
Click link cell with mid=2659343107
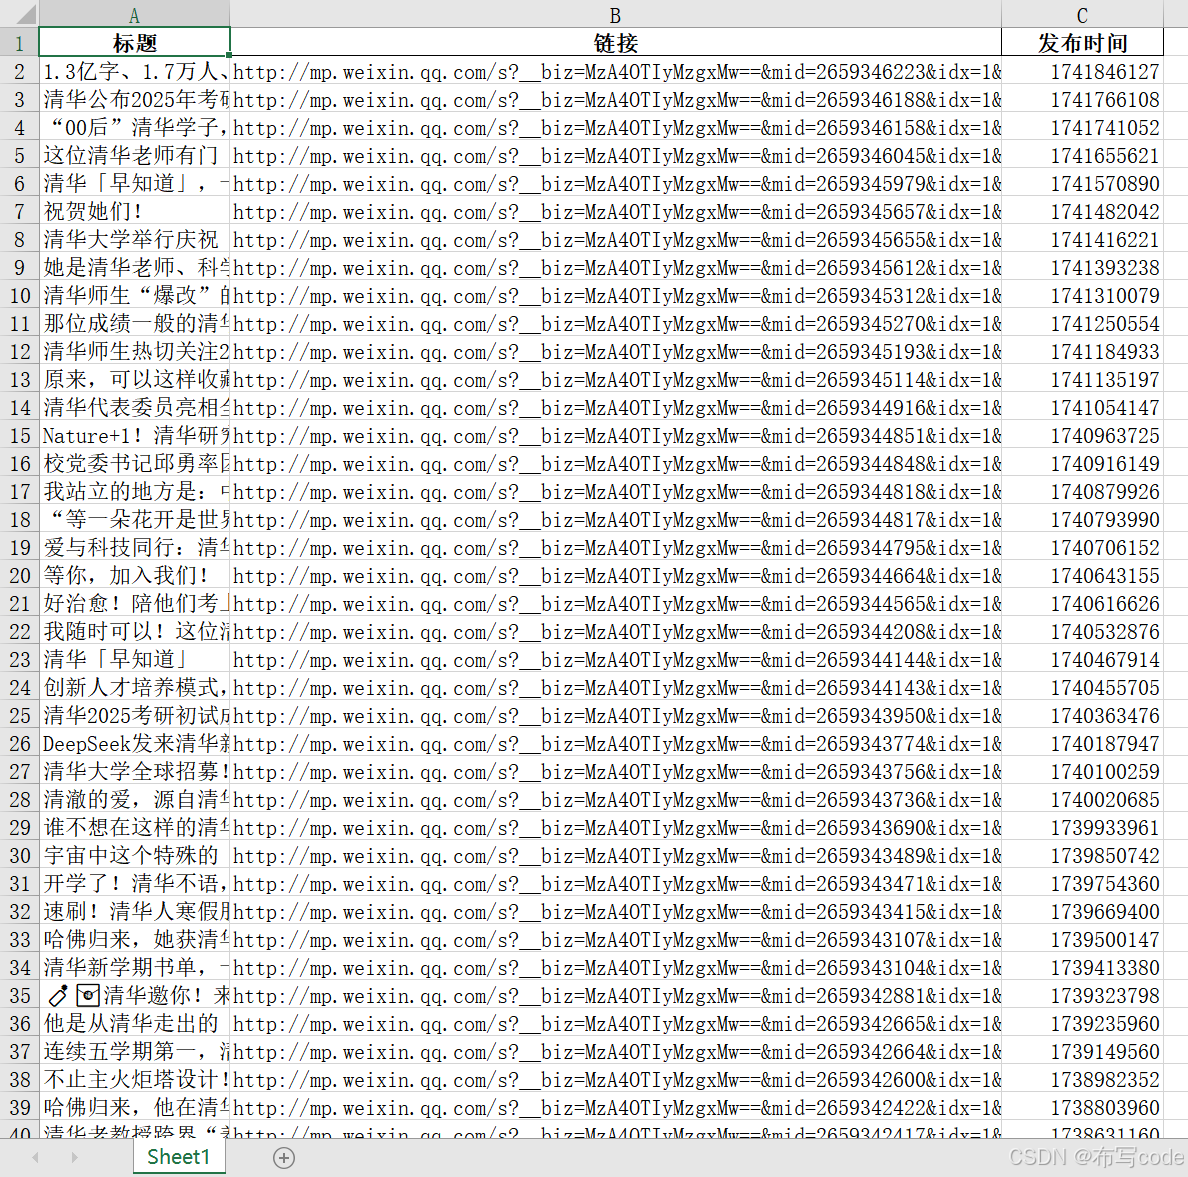615,940
